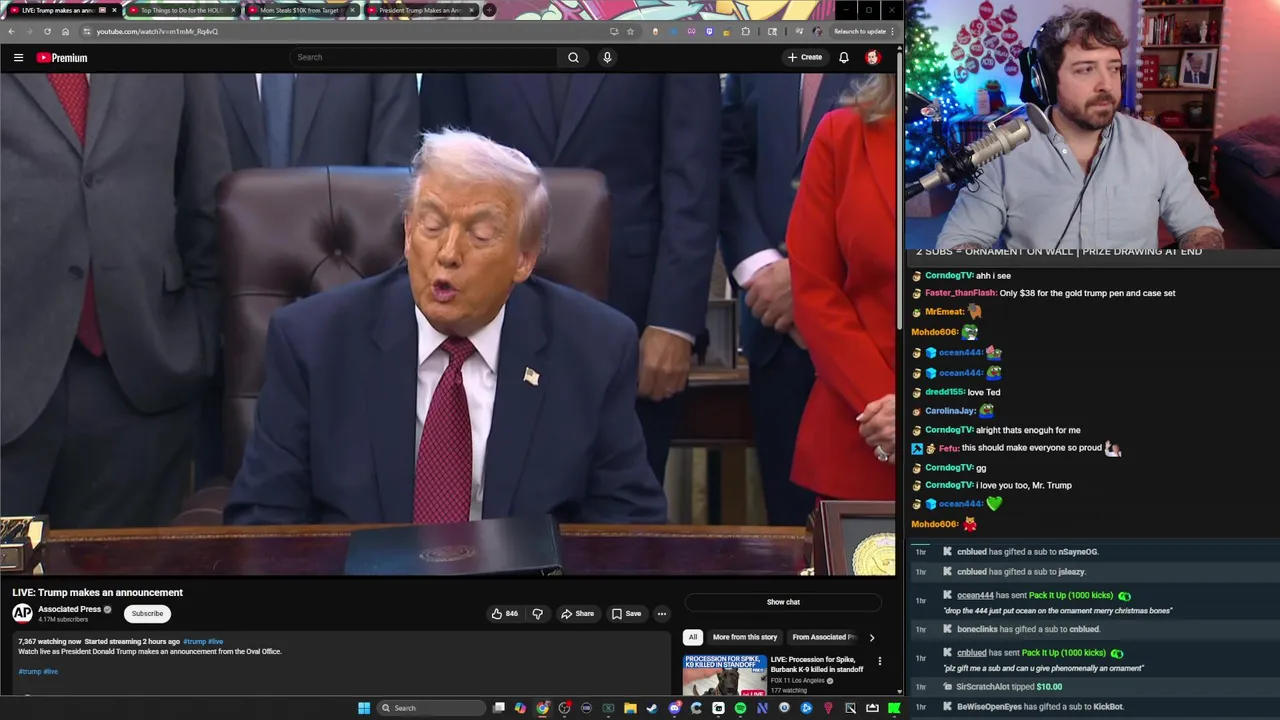Click the browser back arrow
The height and width of the screenshot is (720, 1280).
(11, 31)
